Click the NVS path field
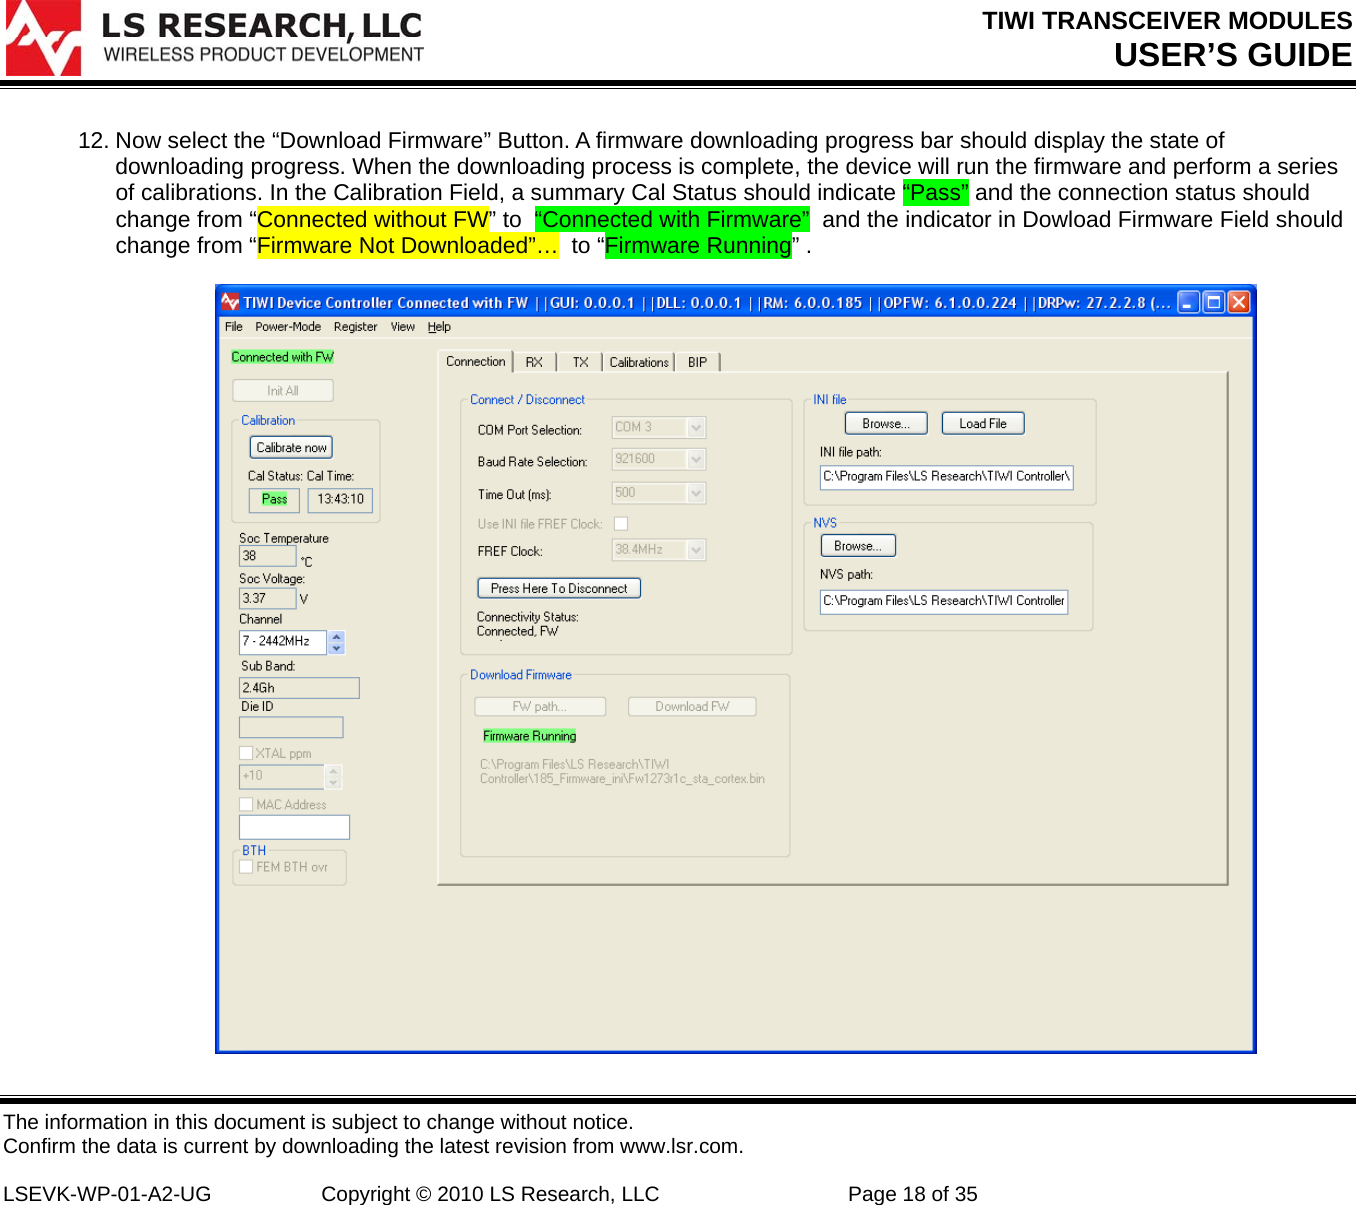The width and height of the screenshot is (1356, 1205). pos(944,601)
